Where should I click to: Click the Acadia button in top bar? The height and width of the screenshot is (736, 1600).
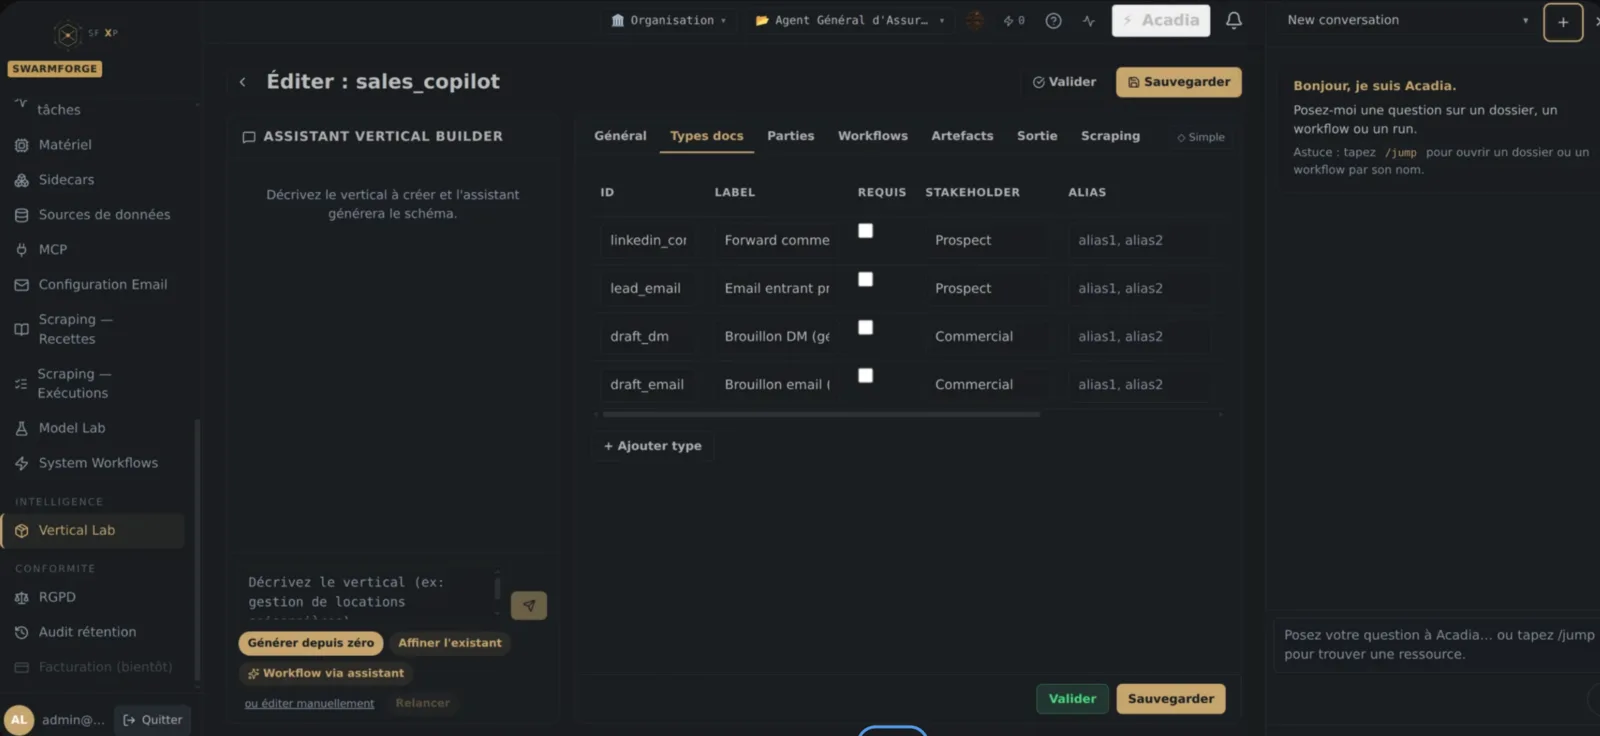[1161, 20]
